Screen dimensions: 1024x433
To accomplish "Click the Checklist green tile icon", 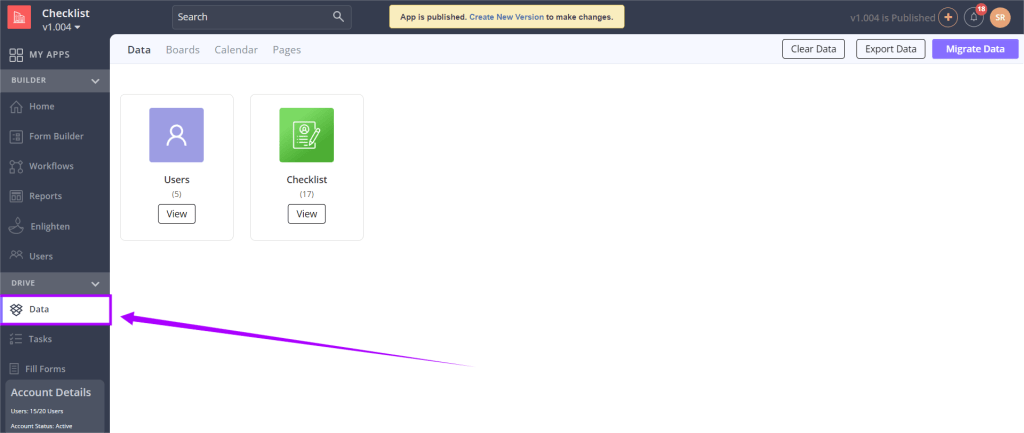I will pyautogui.click(x=306, y=135).
